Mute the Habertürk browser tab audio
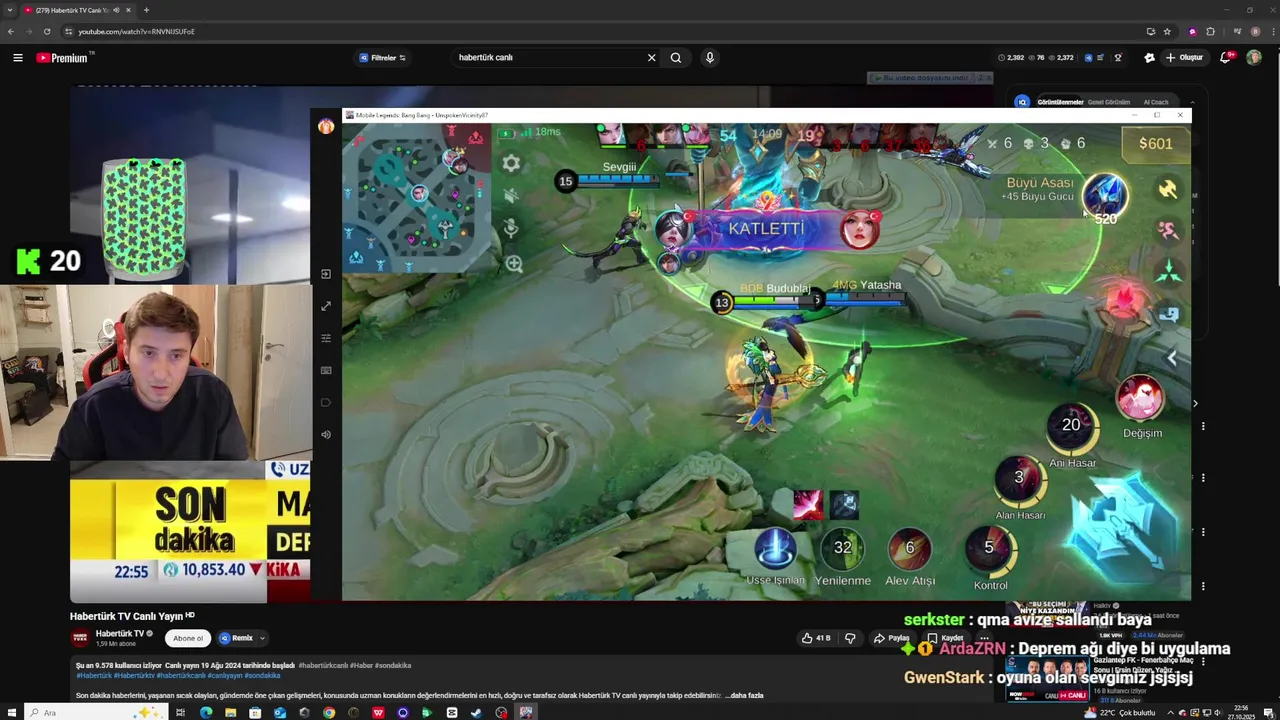The image size is (1280, 720). (x=116, y=10)
